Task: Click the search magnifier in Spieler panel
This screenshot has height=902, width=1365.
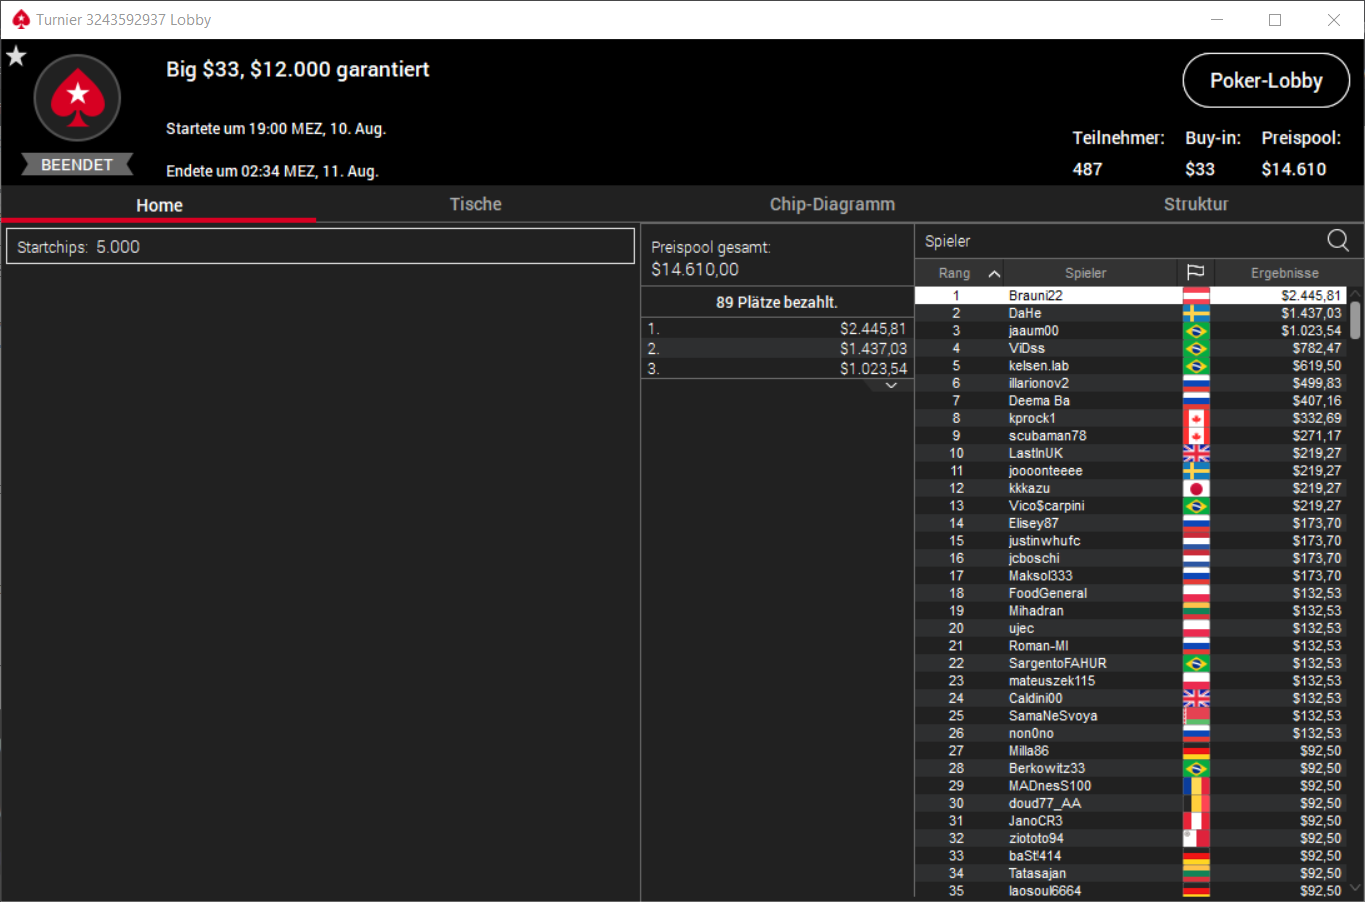Action: [x=1338, y=240]
